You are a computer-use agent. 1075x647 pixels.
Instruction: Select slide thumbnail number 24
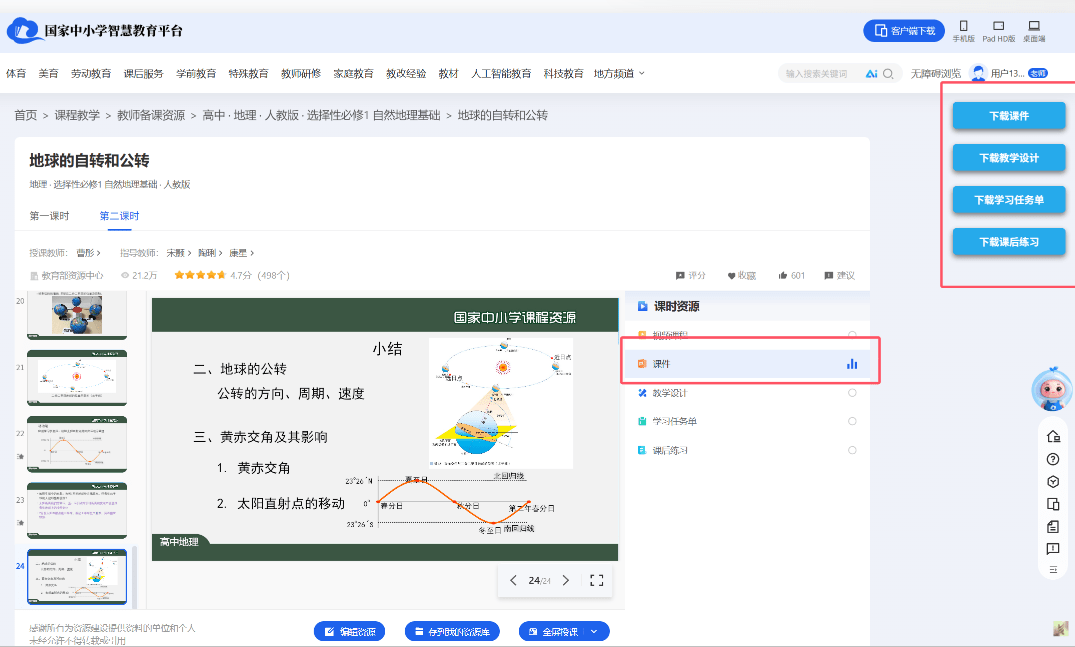click(x=77, y=576)
